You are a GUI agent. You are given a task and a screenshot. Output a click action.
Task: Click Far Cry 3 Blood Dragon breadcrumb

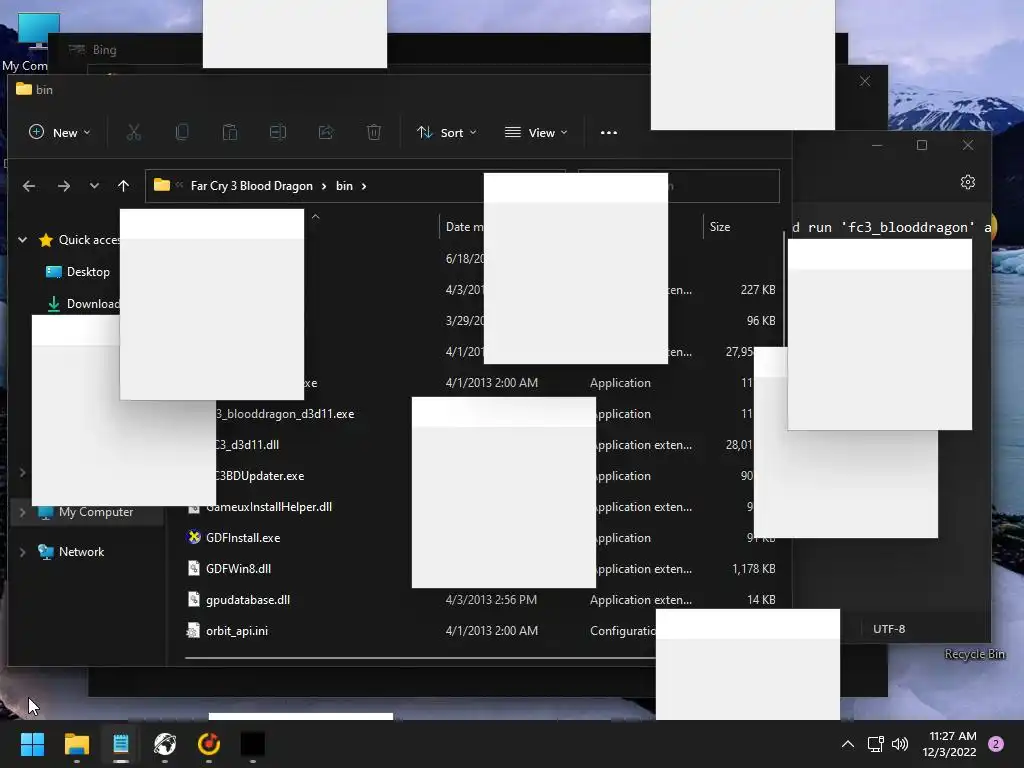coord(251,186)
